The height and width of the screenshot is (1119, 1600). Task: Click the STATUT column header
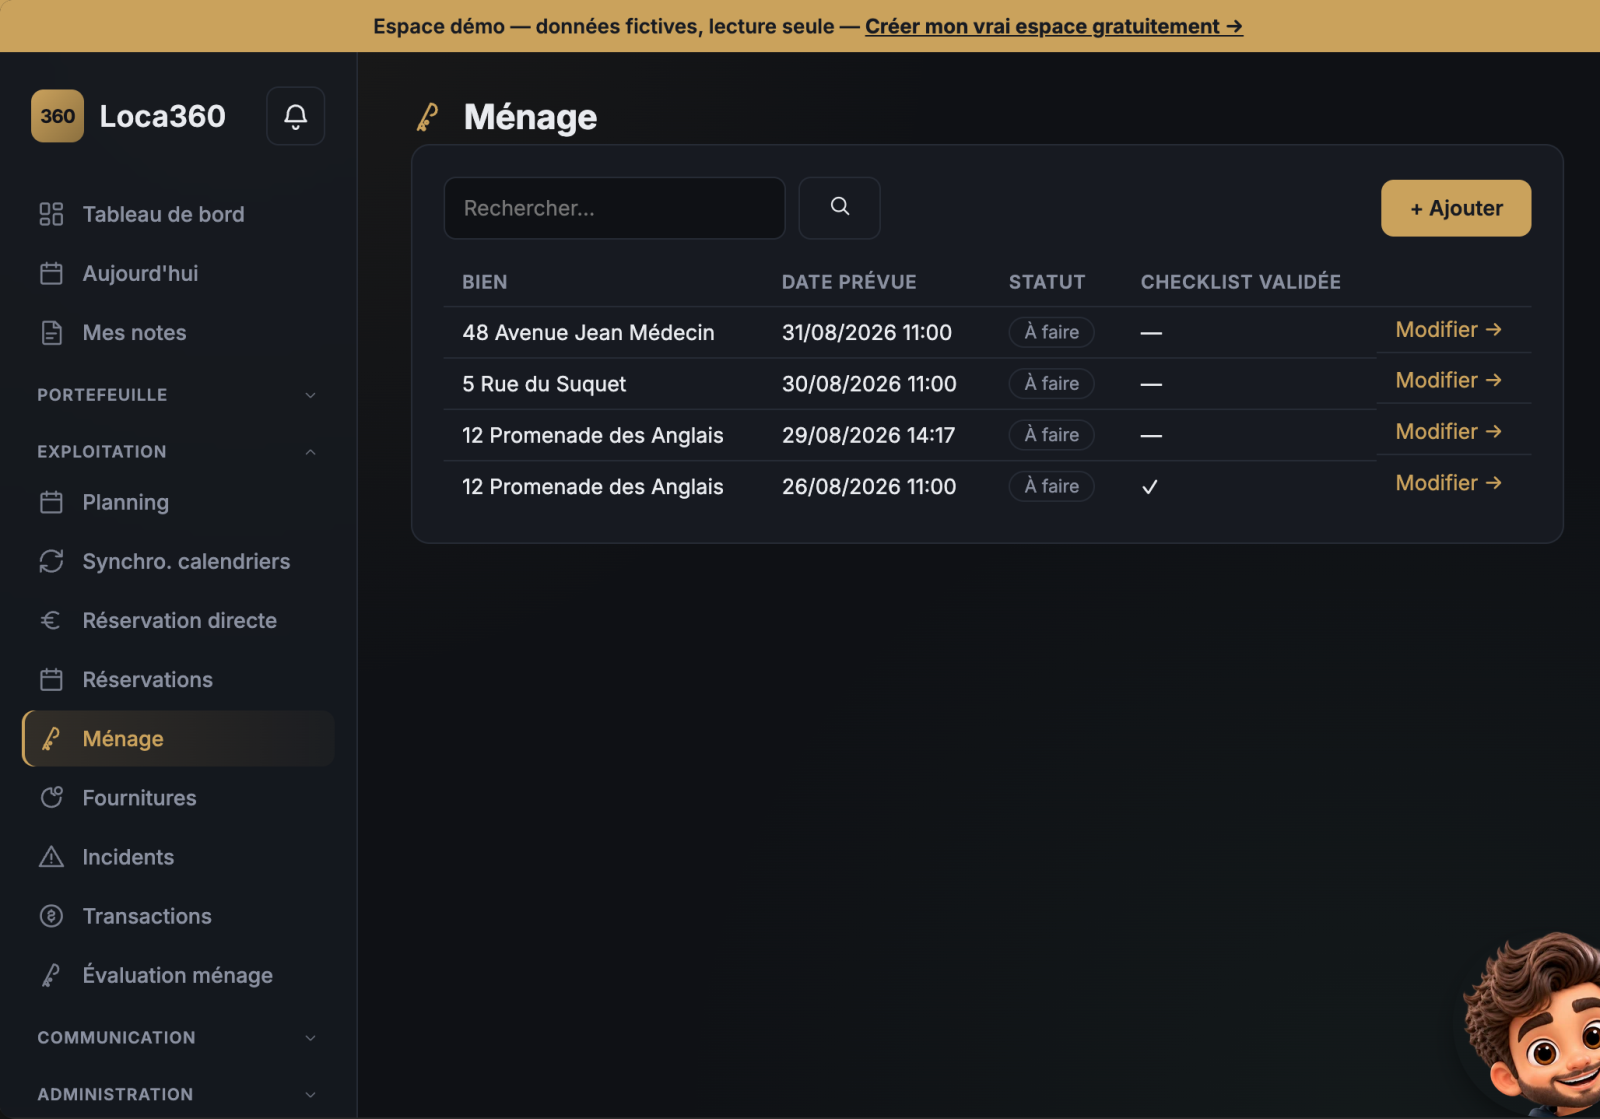click(x=1047, y=282)
